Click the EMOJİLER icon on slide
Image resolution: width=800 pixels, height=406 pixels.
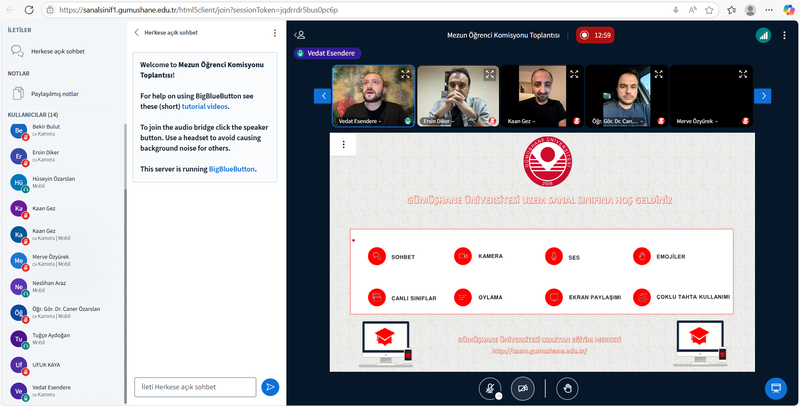tap(642, 256)
